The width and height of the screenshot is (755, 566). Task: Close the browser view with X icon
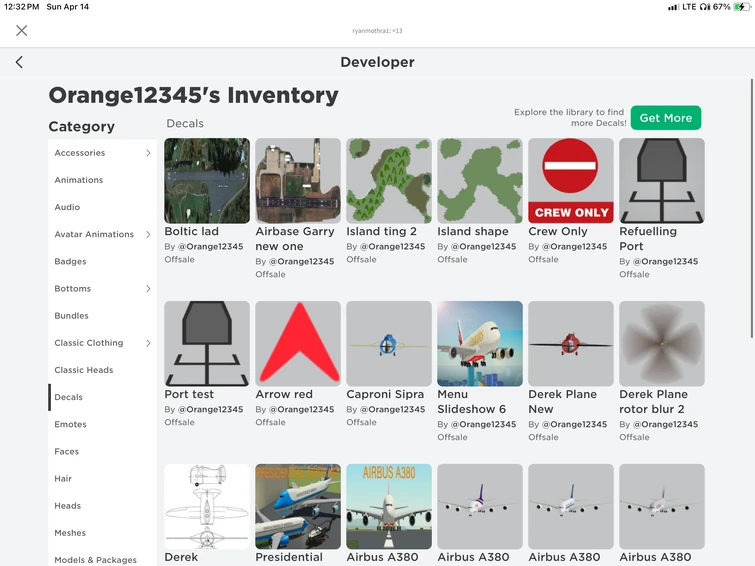(22, 30)
